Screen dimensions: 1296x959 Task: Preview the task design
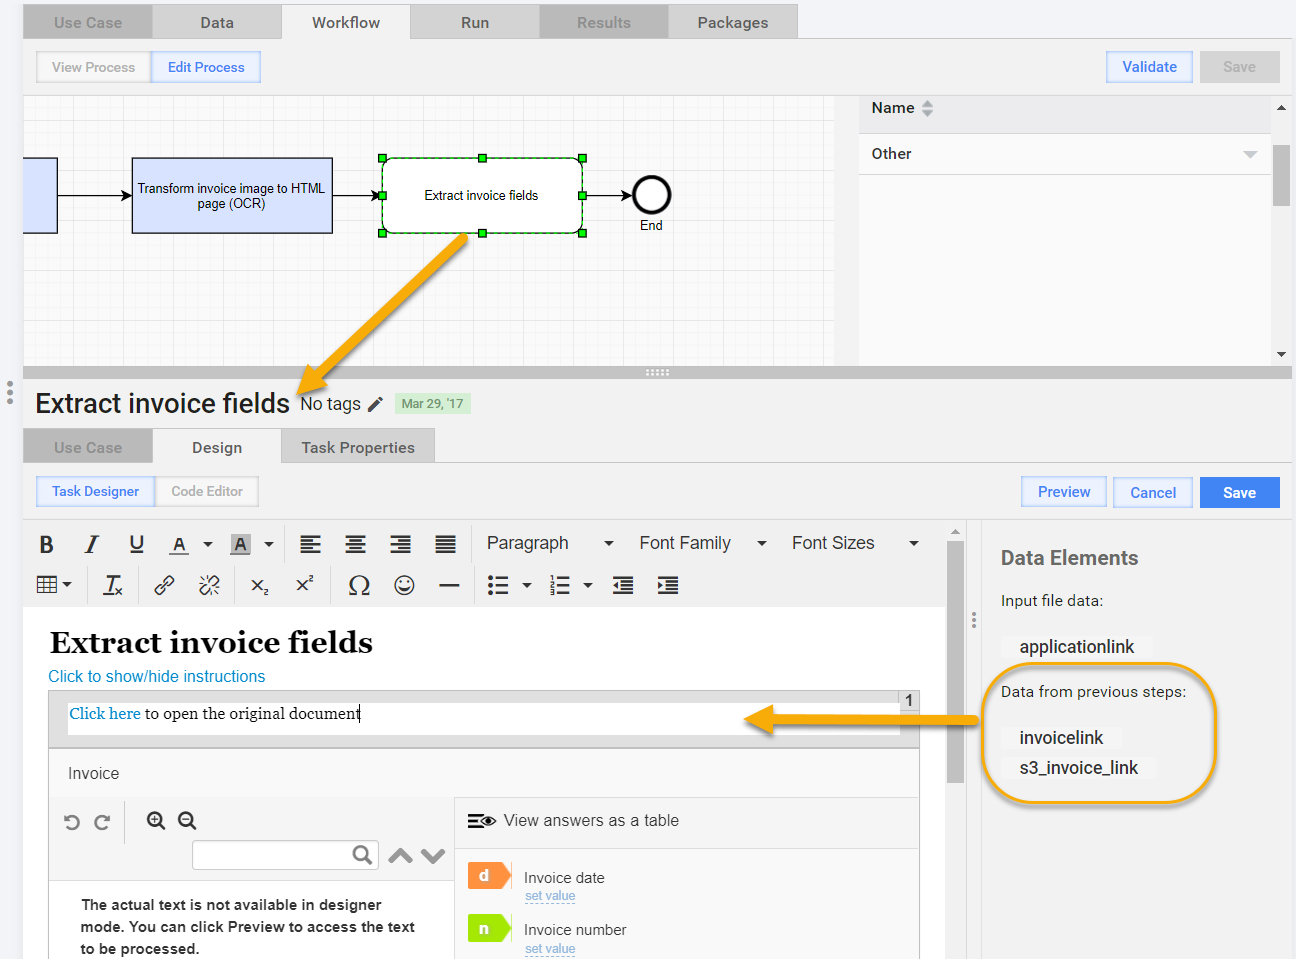(x=1064, y=492)
